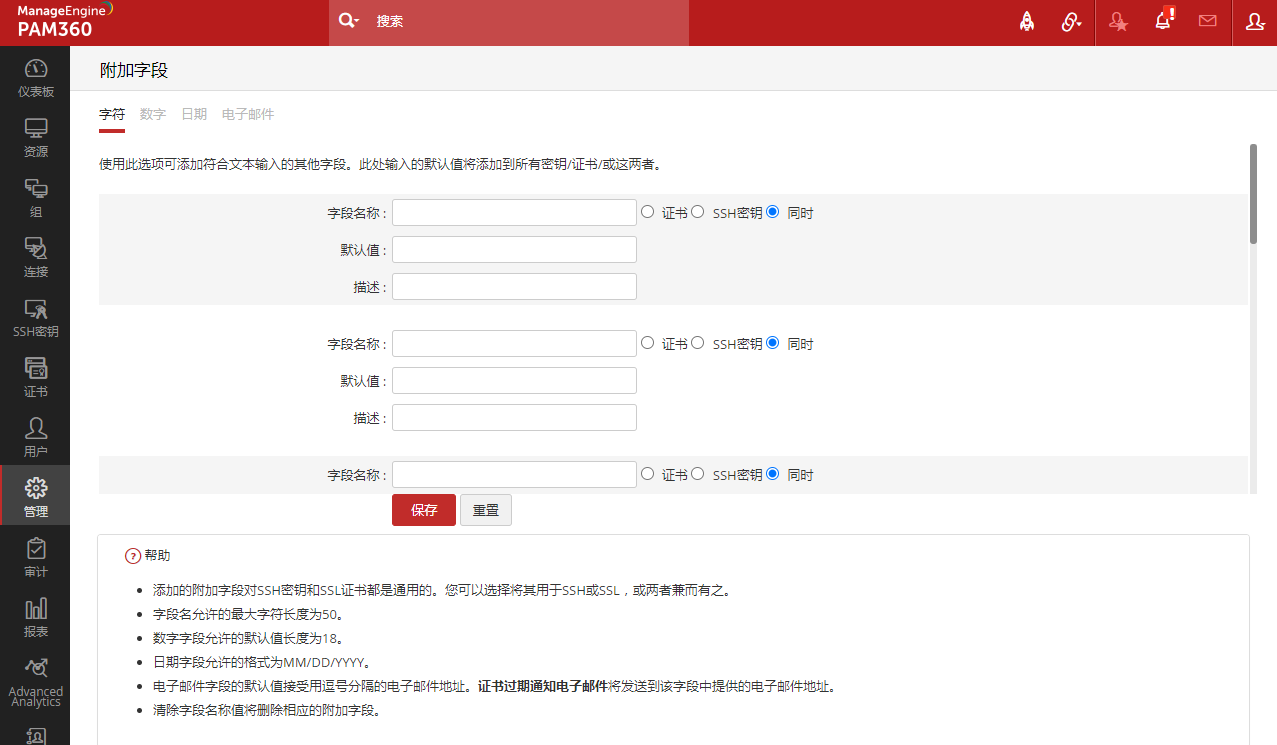Select SSH密钥 radio in the third field block
Screen dimensions: 1277x745
(x=698, y=474)
